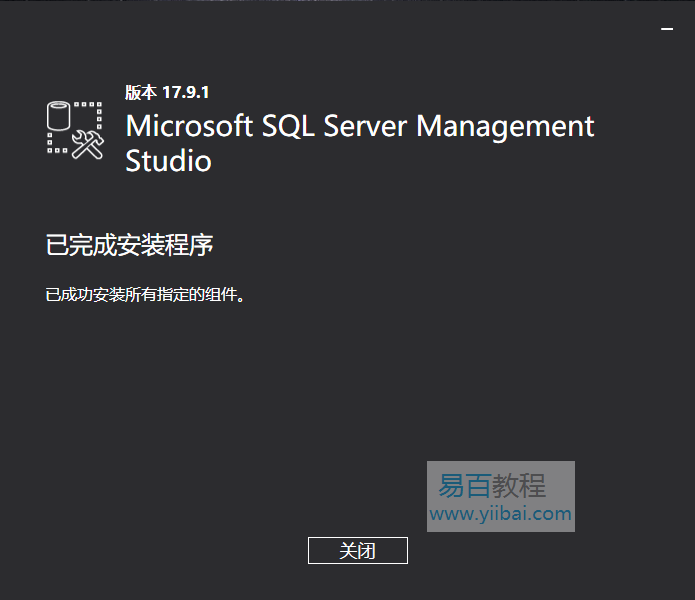Image resolution: width=695 pixels, height=600 pixels.
Task: Click the 易百教程 watermark text
Action: click(x=492, y=487)
